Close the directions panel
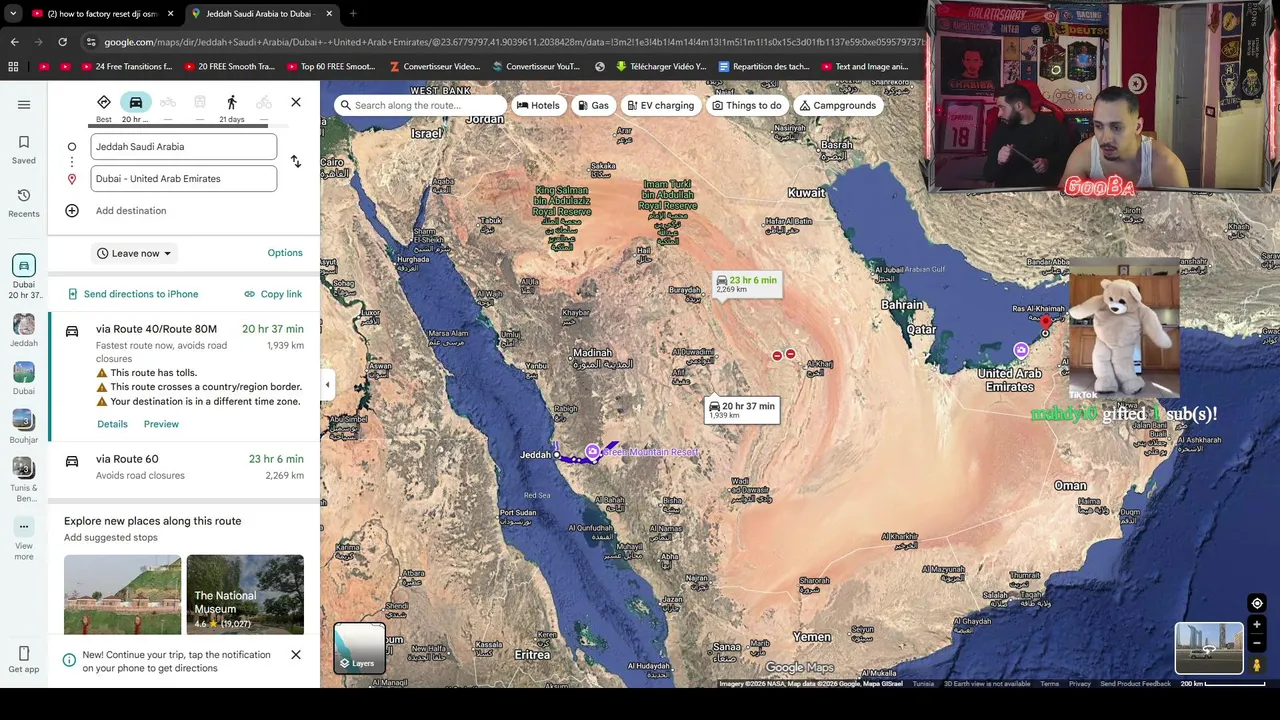The image size is (1280, 720). click(x=296, y=102)
